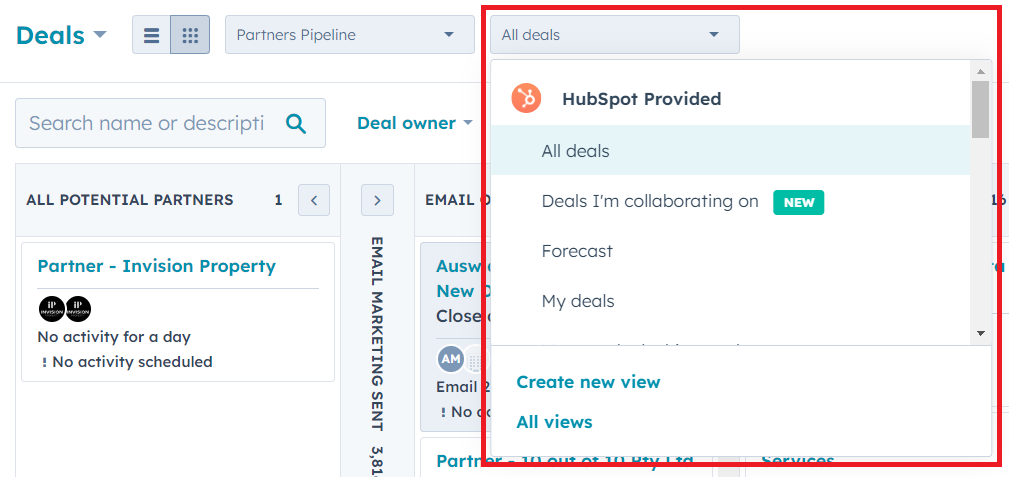The width and height of the screenshot is (1009, 477).
Task: Switch to board grid view icon
Action: tap(190, 35)
